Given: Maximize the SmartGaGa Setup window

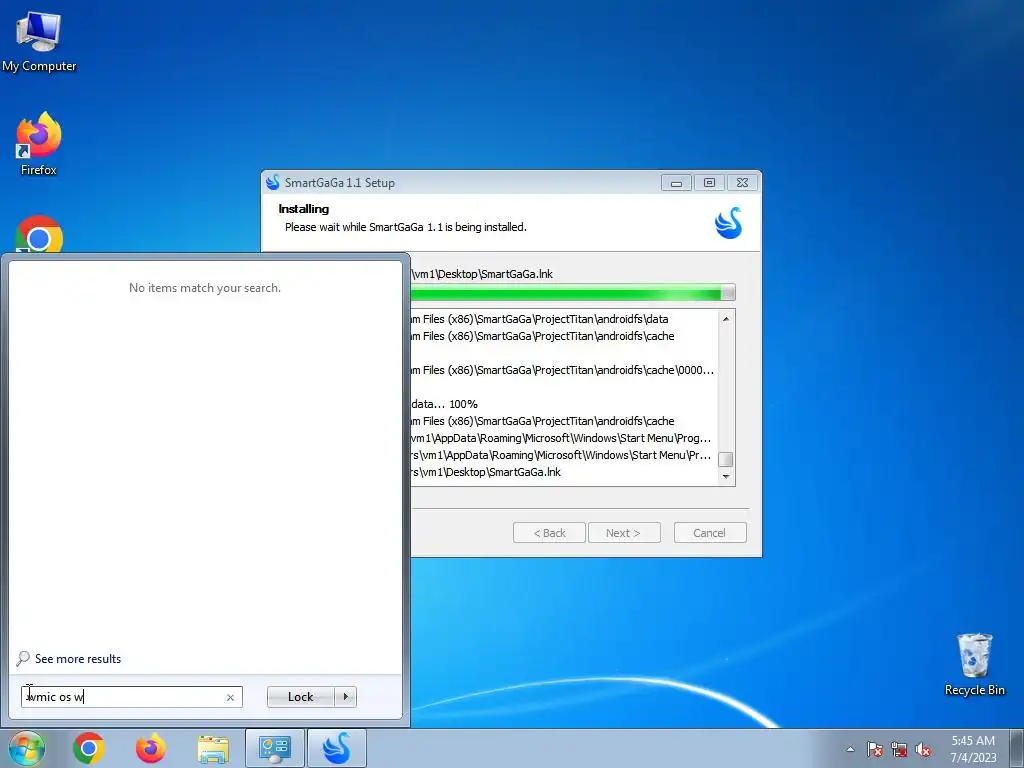Looking at the screenshot, I should coord(709,183).
